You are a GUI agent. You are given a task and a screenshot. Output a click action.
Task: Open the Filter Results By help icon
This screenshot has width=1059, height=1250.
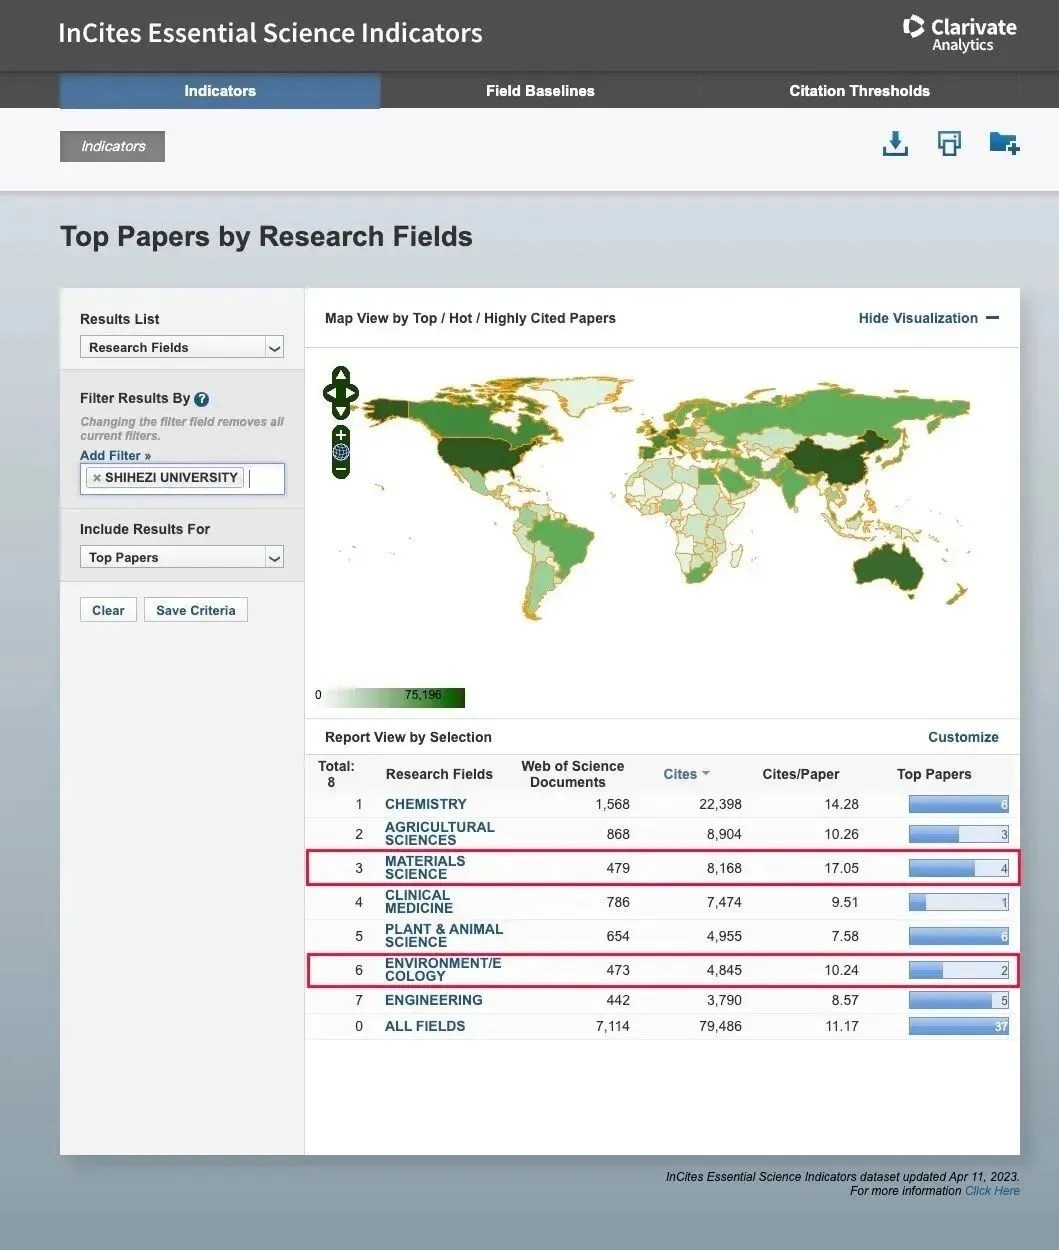pos(202,399)
